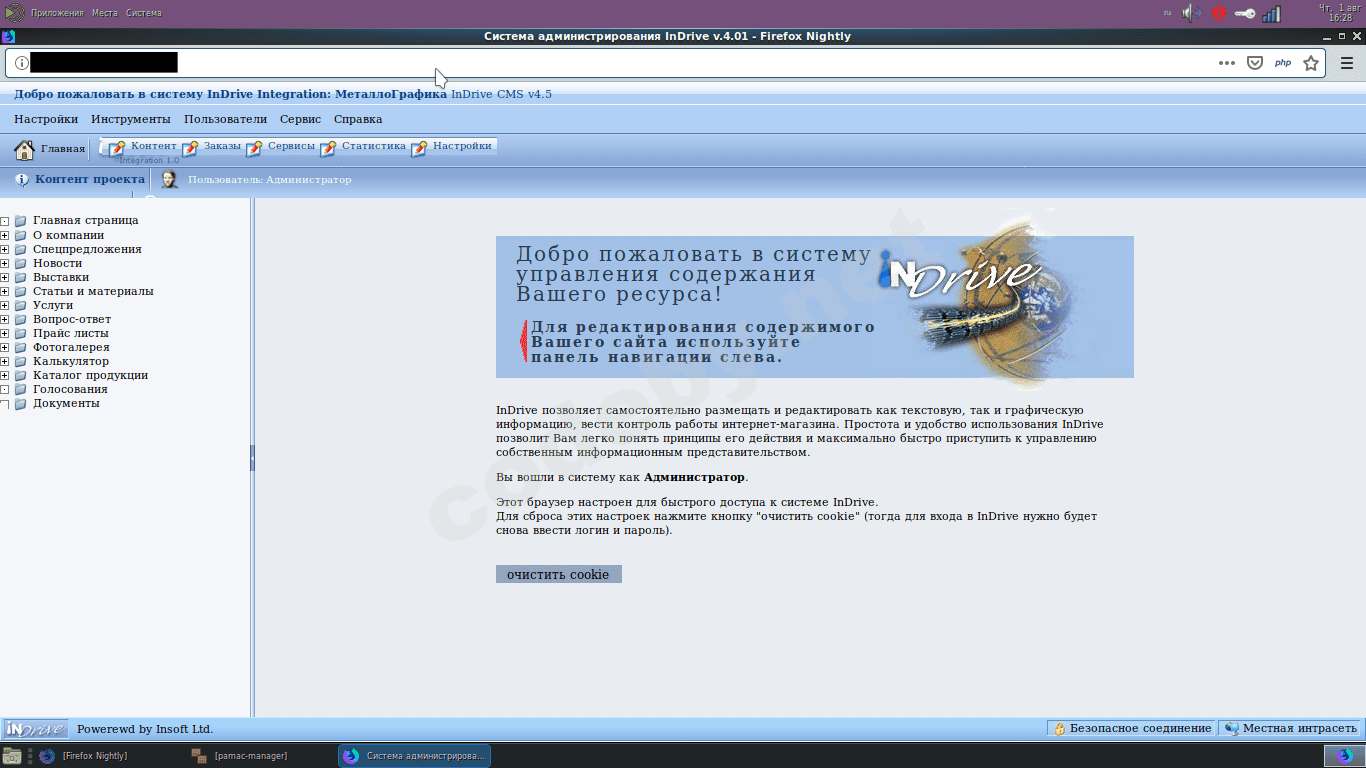Click the Administrator user avatar icon
This screenshot has width=1366, height=768.
click(x=170, y=180)
